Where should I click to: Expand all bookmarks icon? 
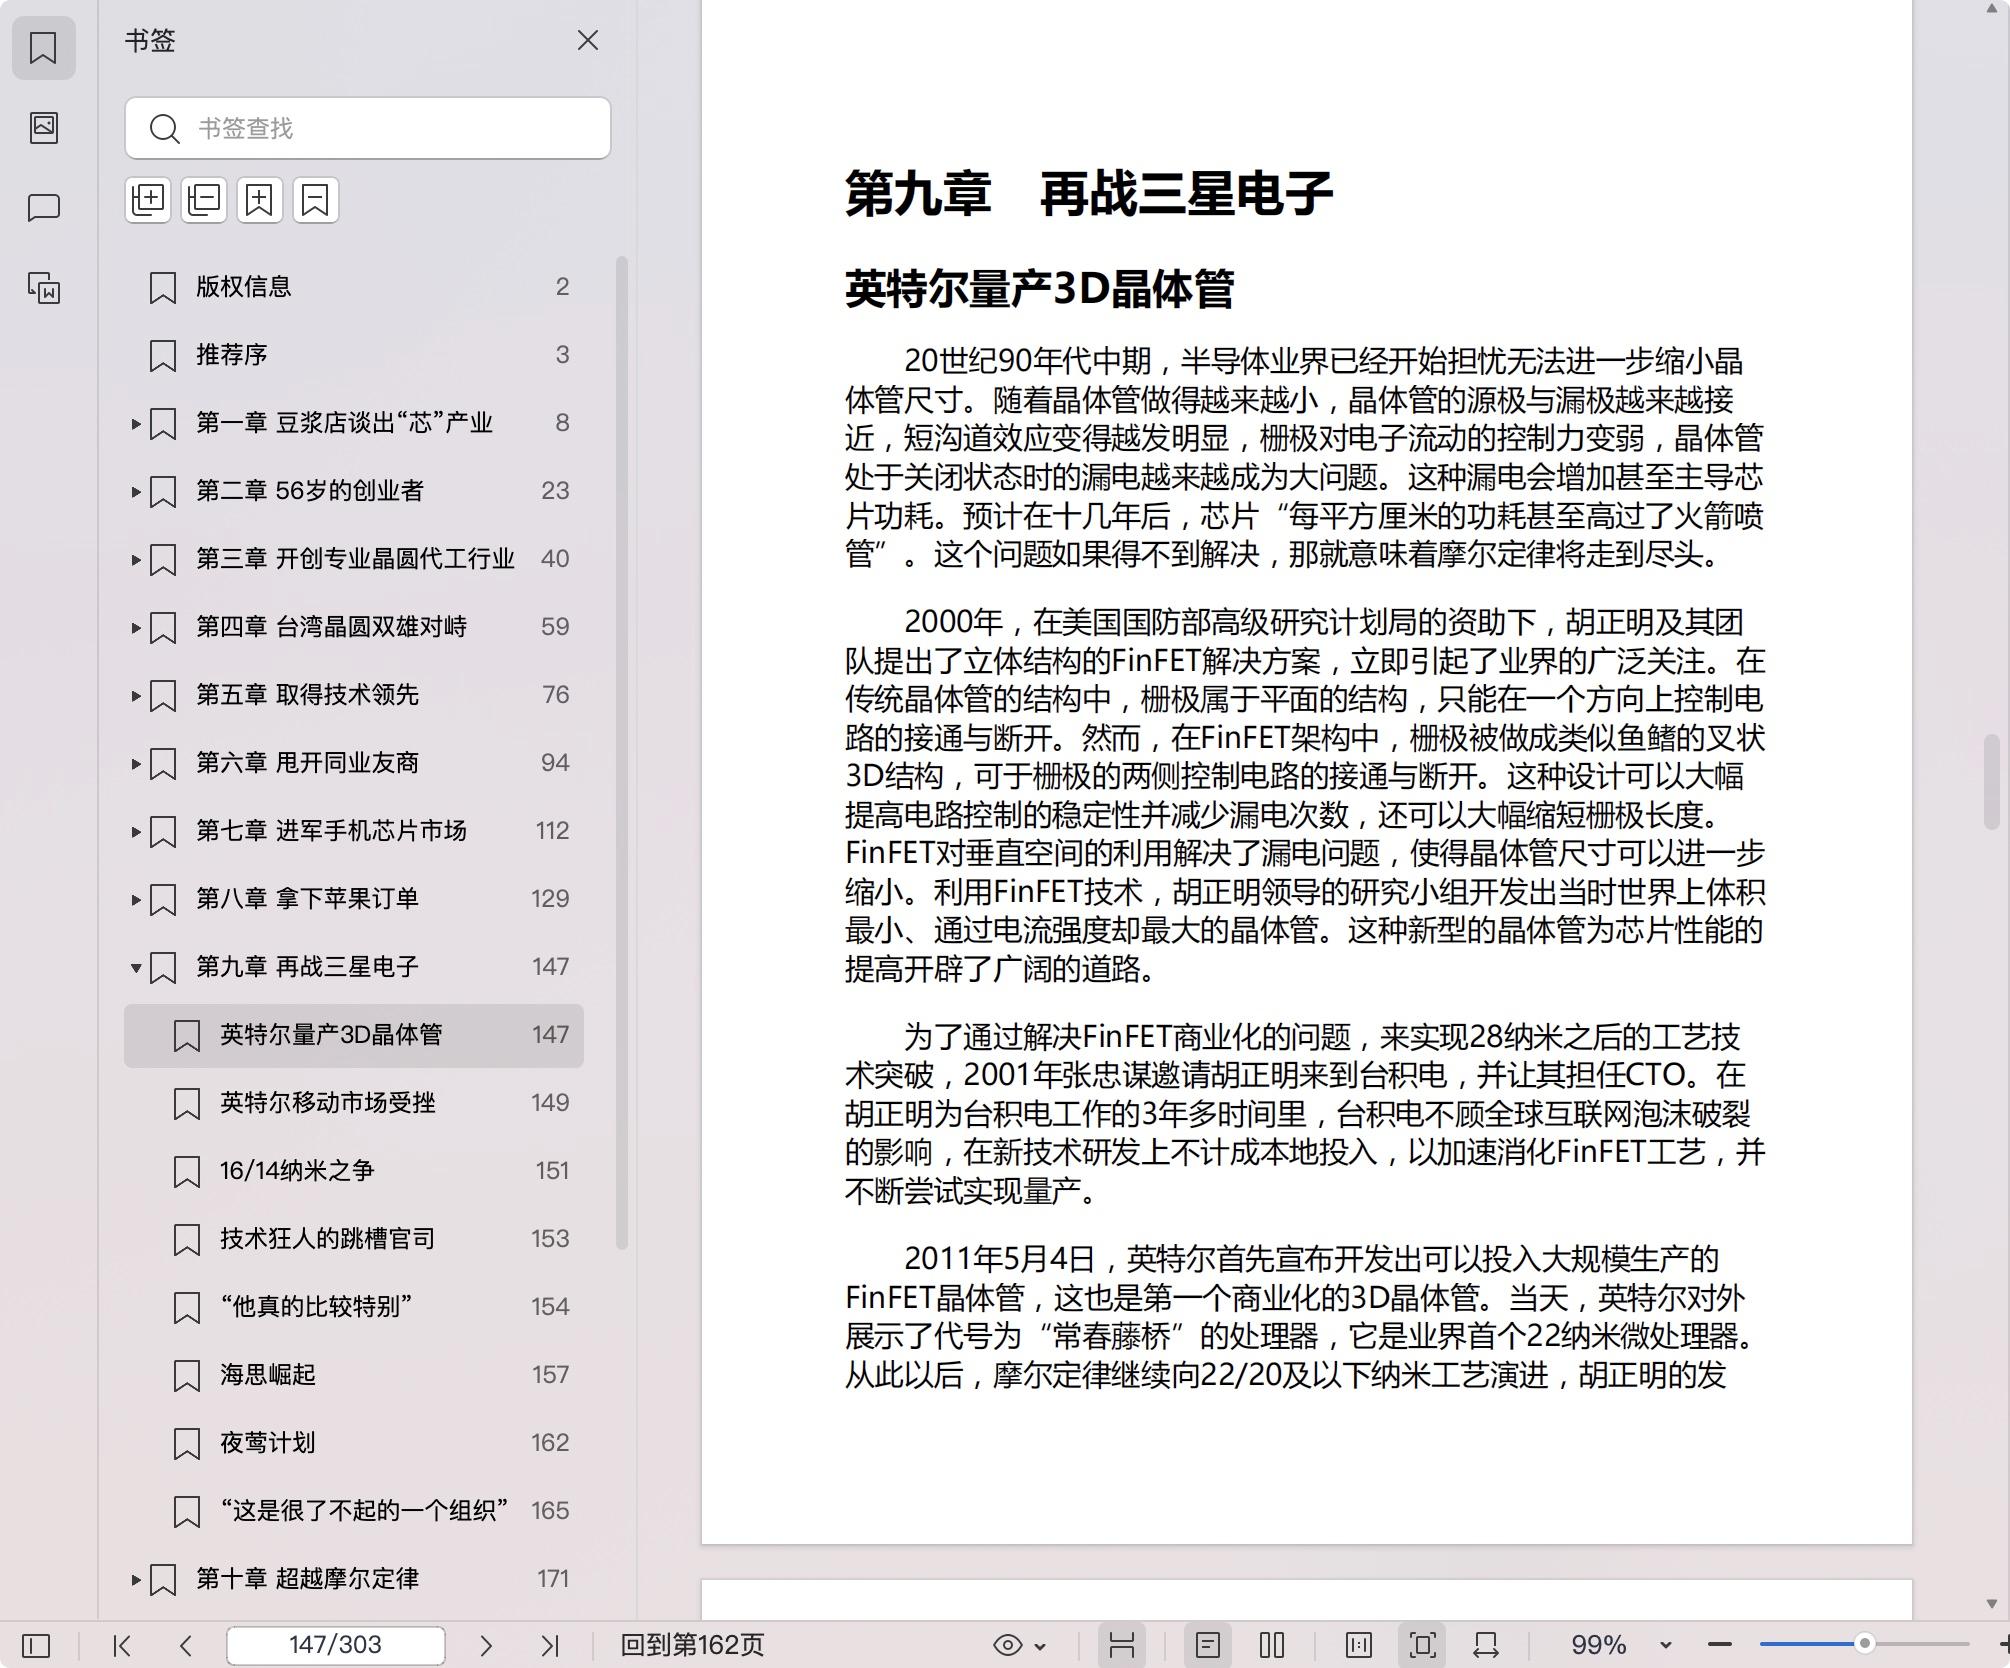tap(148, 200)
